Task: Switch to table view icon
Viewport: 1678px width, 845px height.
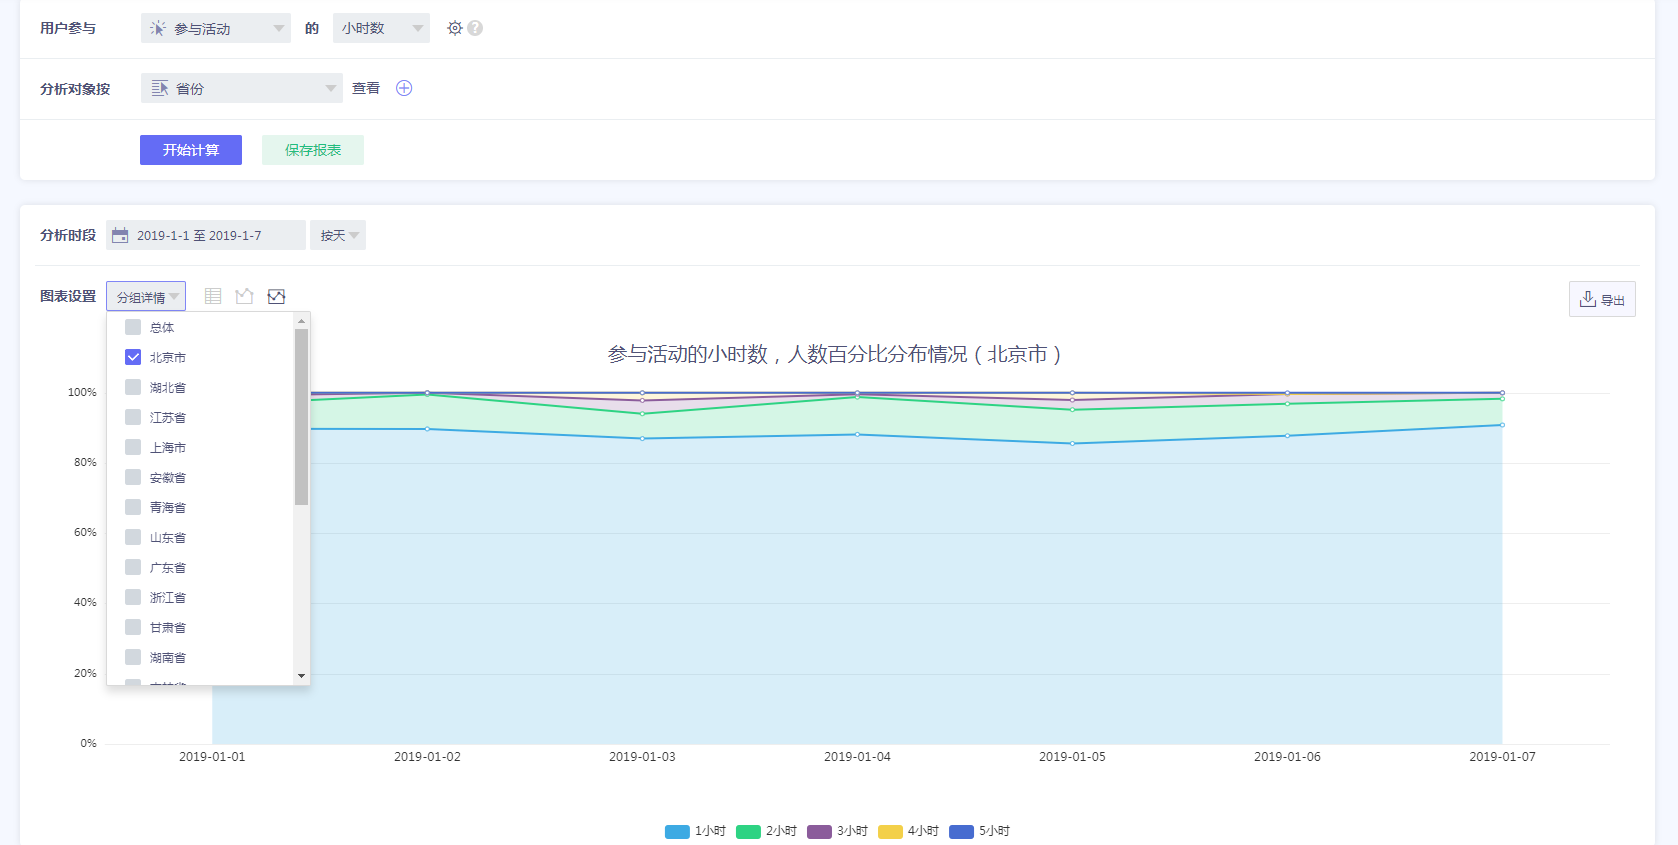Action: pos(213,296)
